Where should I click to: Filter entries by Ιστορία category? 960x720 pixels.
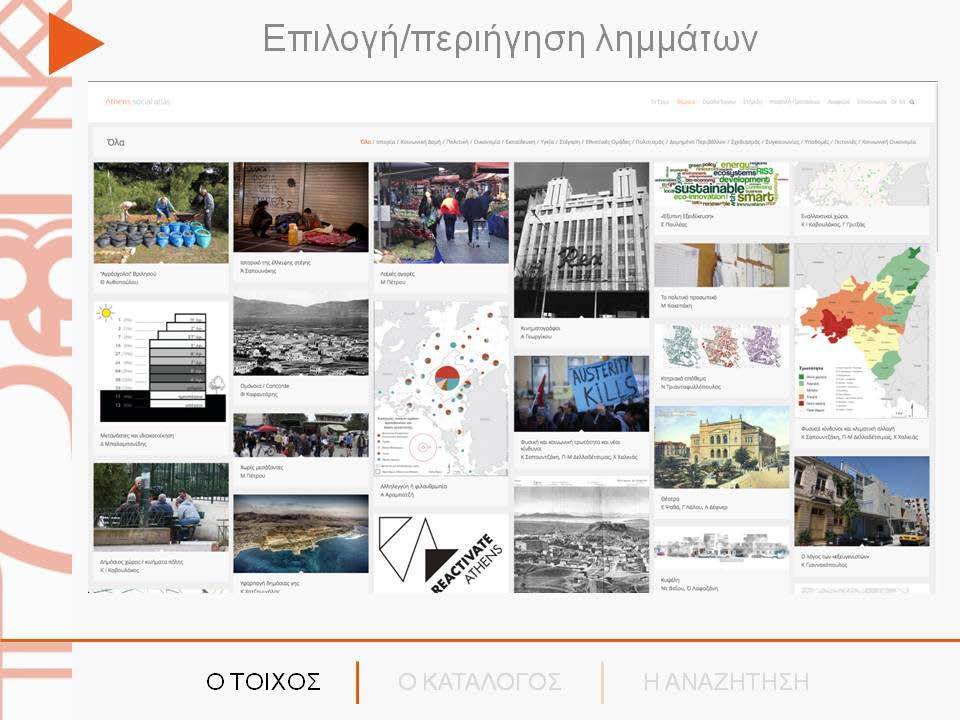(386, 142)
